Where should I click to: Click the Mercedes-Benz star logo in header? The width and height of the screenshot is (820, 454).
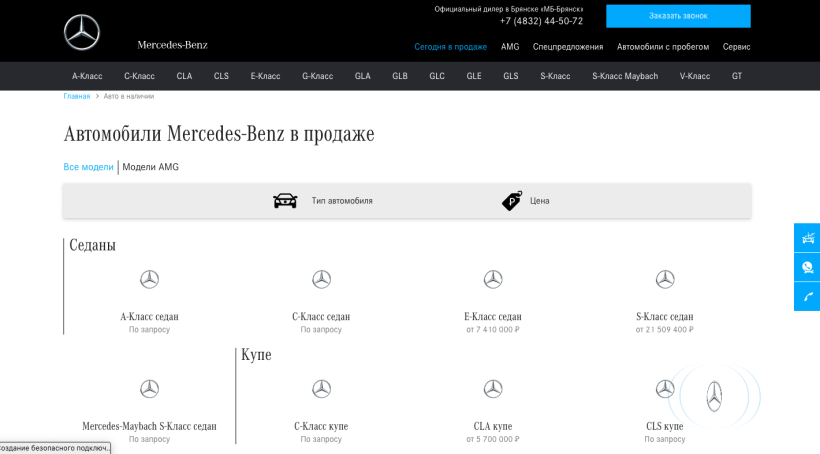click(82, 32)
